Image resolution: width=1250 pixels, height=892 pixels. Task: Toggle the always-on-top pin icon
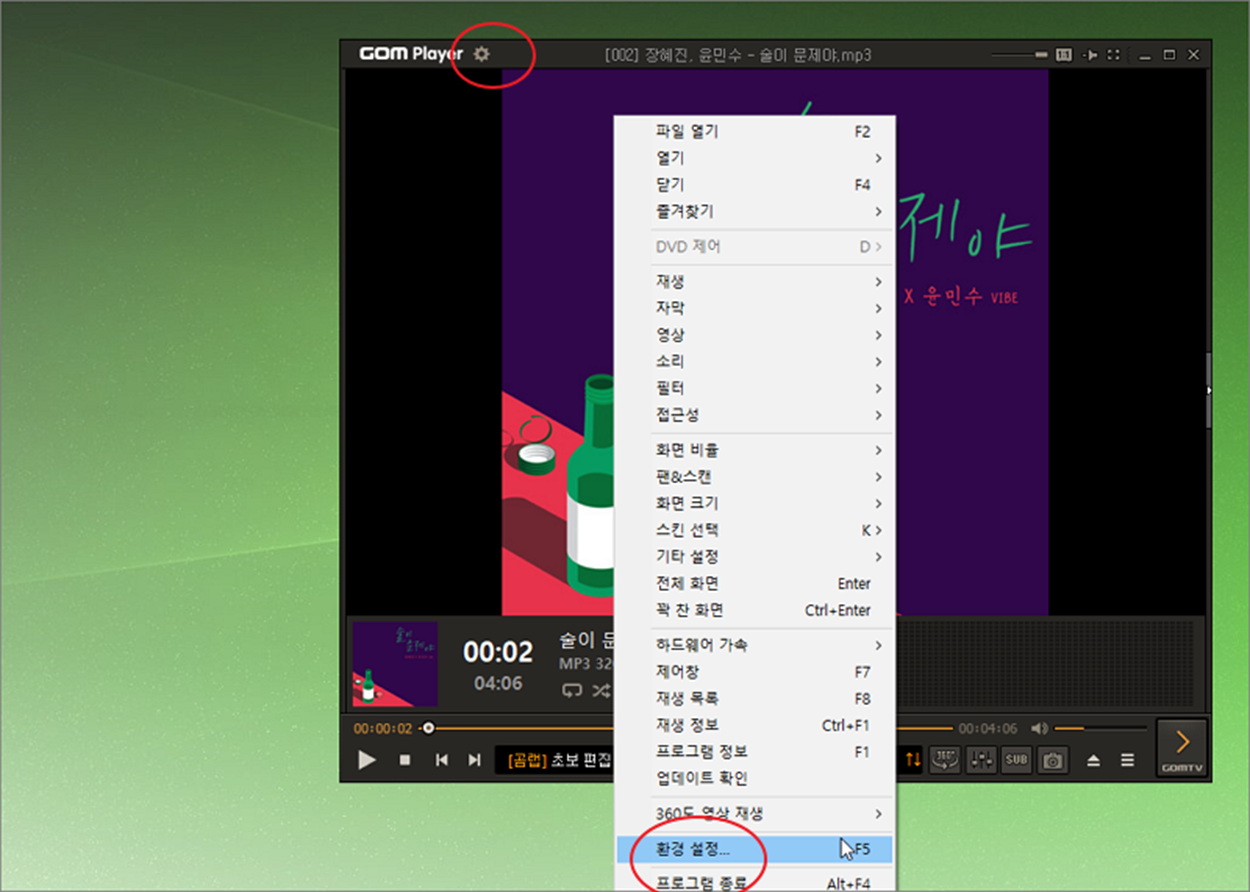pos(1091,54)
